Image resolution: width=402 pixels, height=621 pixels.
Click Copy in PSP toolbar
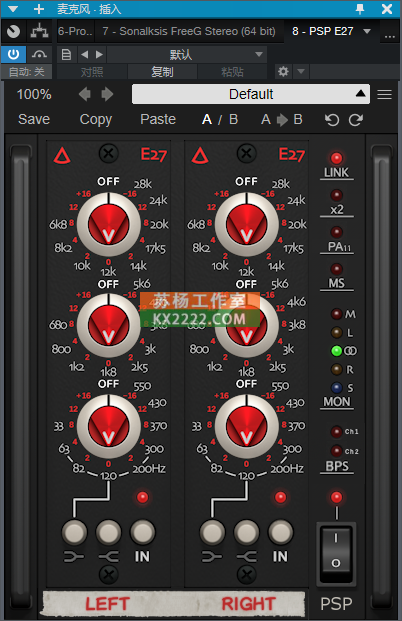click(96, 119)
